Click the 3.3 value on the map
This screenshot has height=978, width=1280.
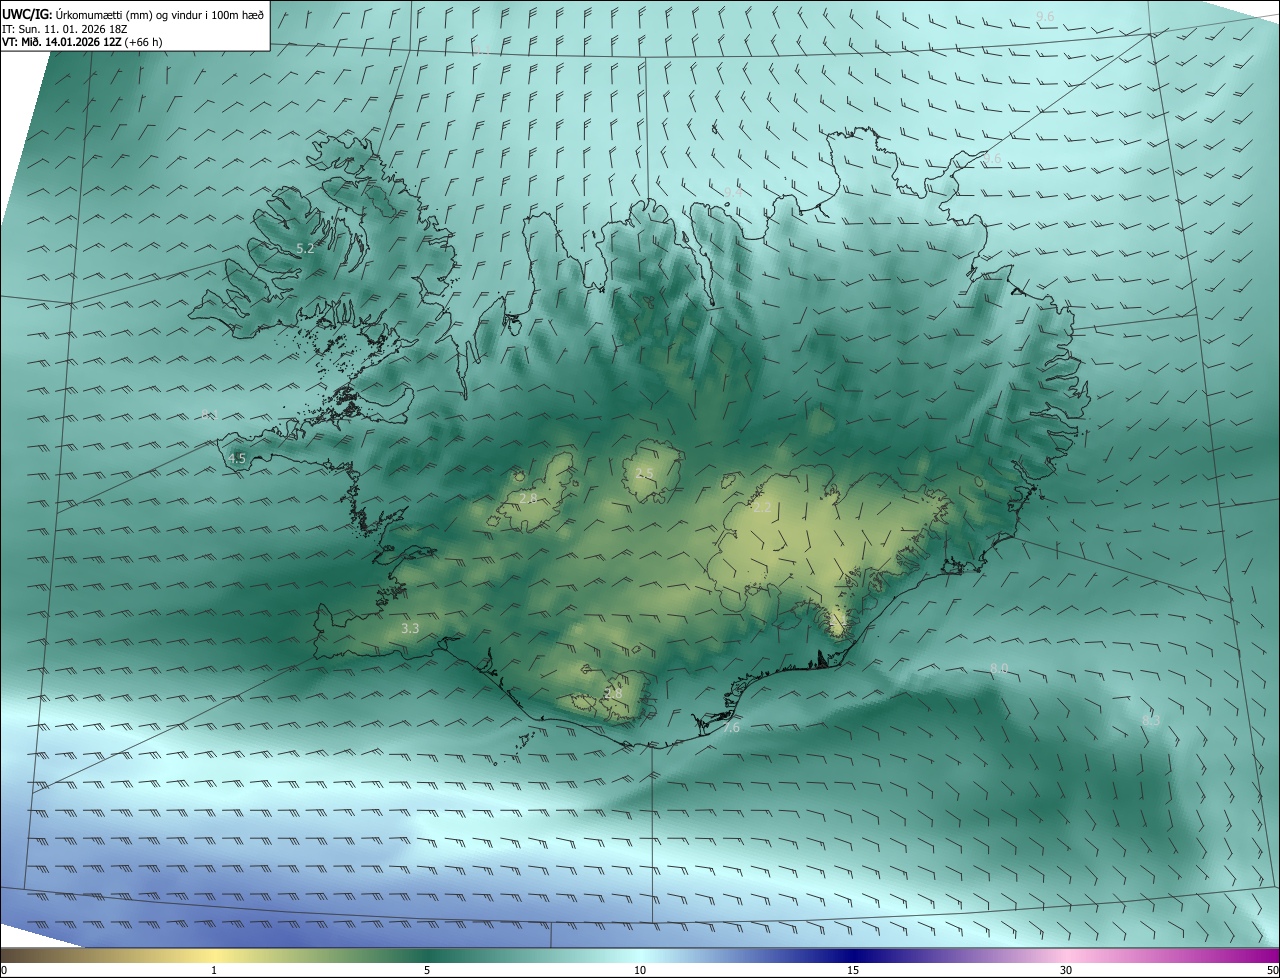pyautogui.click(x=410, y=629)
